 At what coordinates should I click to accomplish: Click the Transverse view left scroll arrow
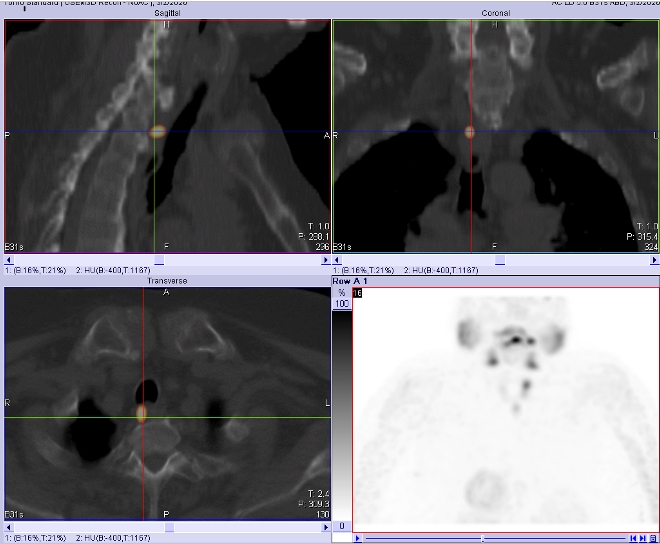(9, 527)
